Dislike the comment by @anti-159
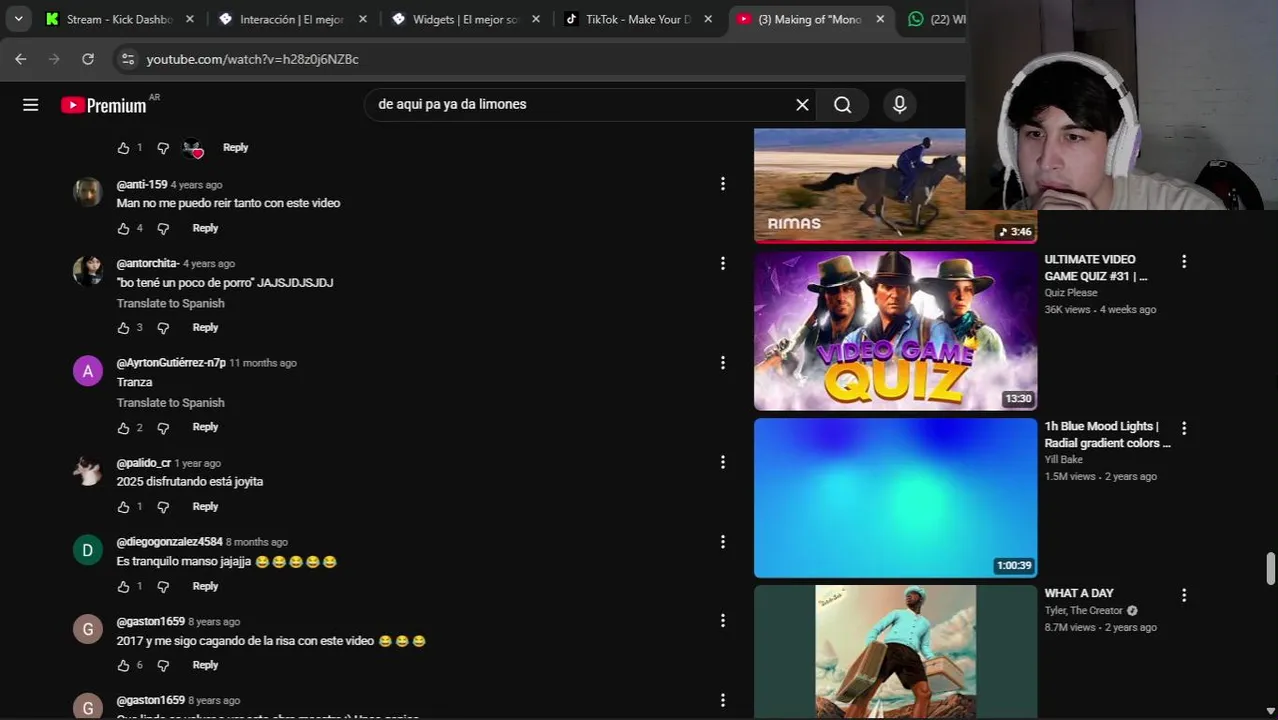 click(x=163, y=229)
